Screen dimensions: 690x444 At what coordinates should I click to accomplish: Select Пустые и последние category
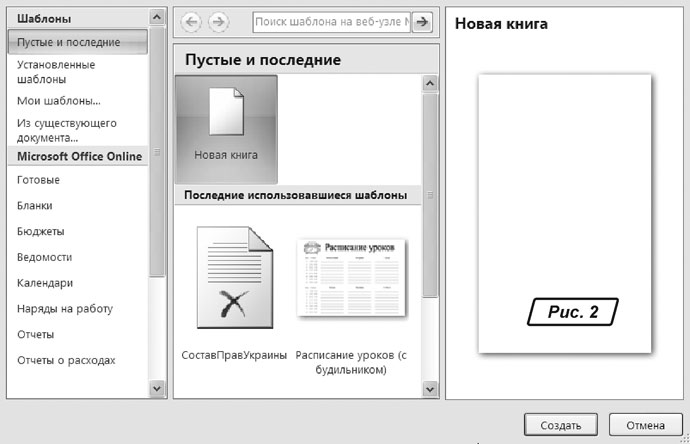pos(69,42)
